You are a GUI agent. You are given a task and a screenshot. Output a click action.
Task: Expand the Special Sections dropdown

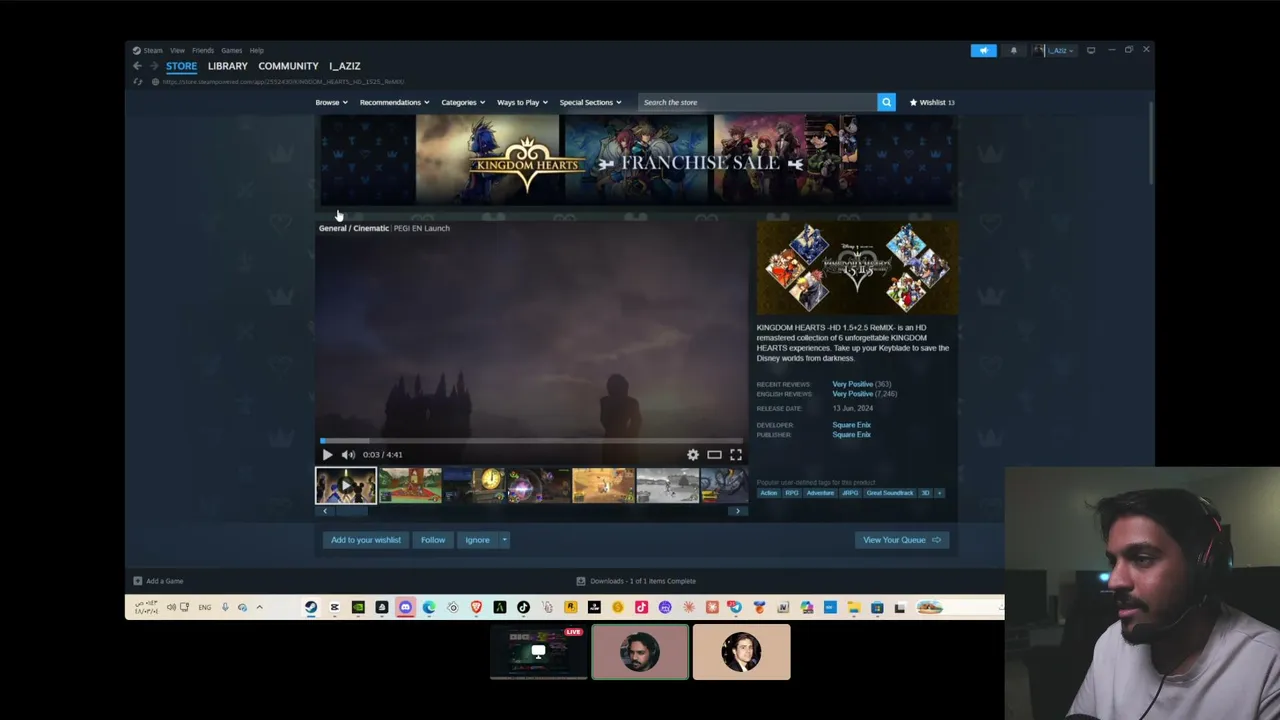(x=590, y=102)
